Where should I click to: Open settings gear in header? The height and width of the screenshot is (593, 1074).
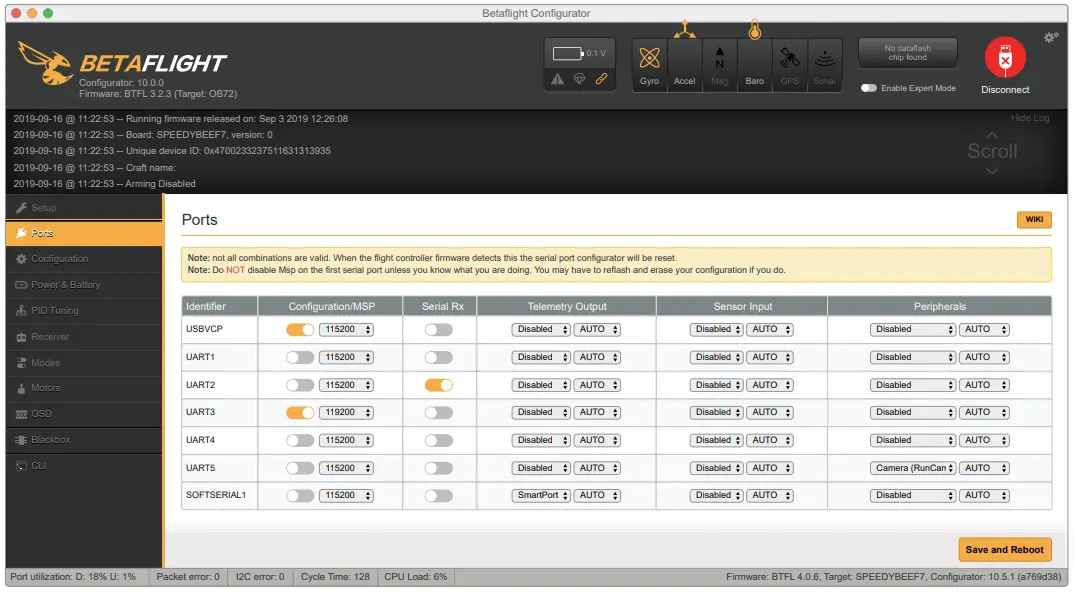1050,38
